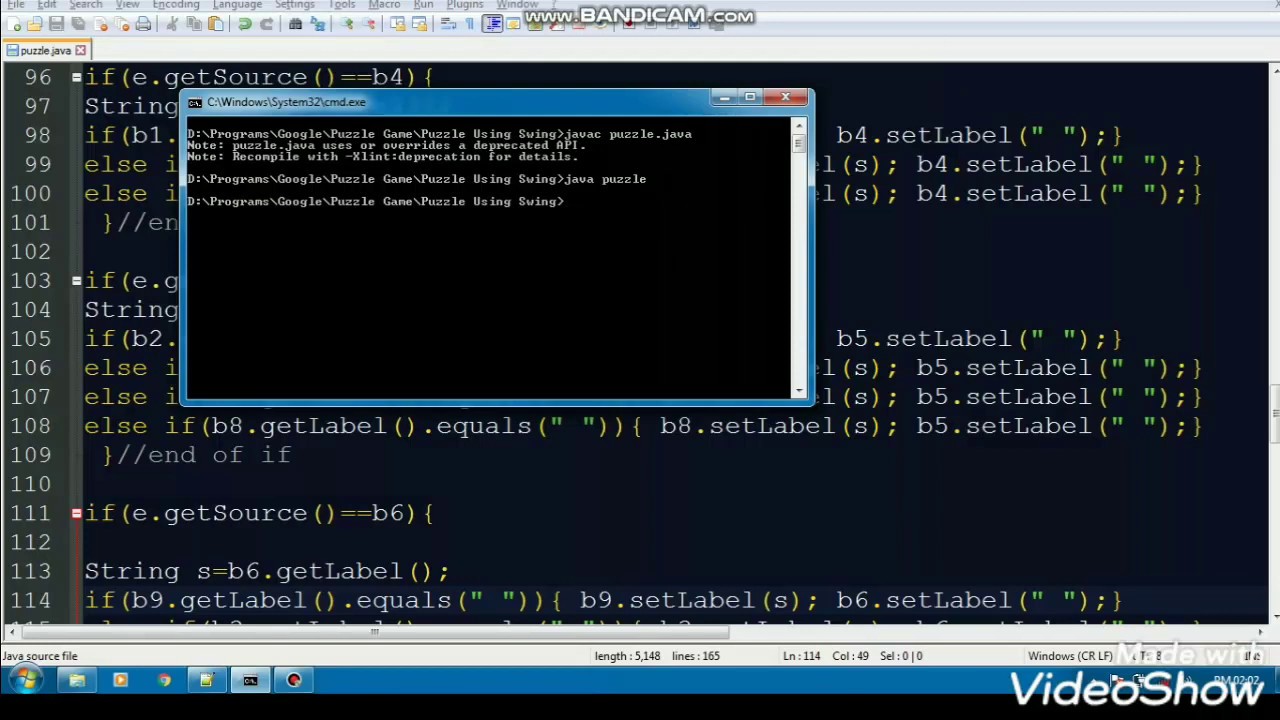Viewport: 1280px width, 720px height.
Task: Click the Close All toolbar icon
Action: coord(122,23)
